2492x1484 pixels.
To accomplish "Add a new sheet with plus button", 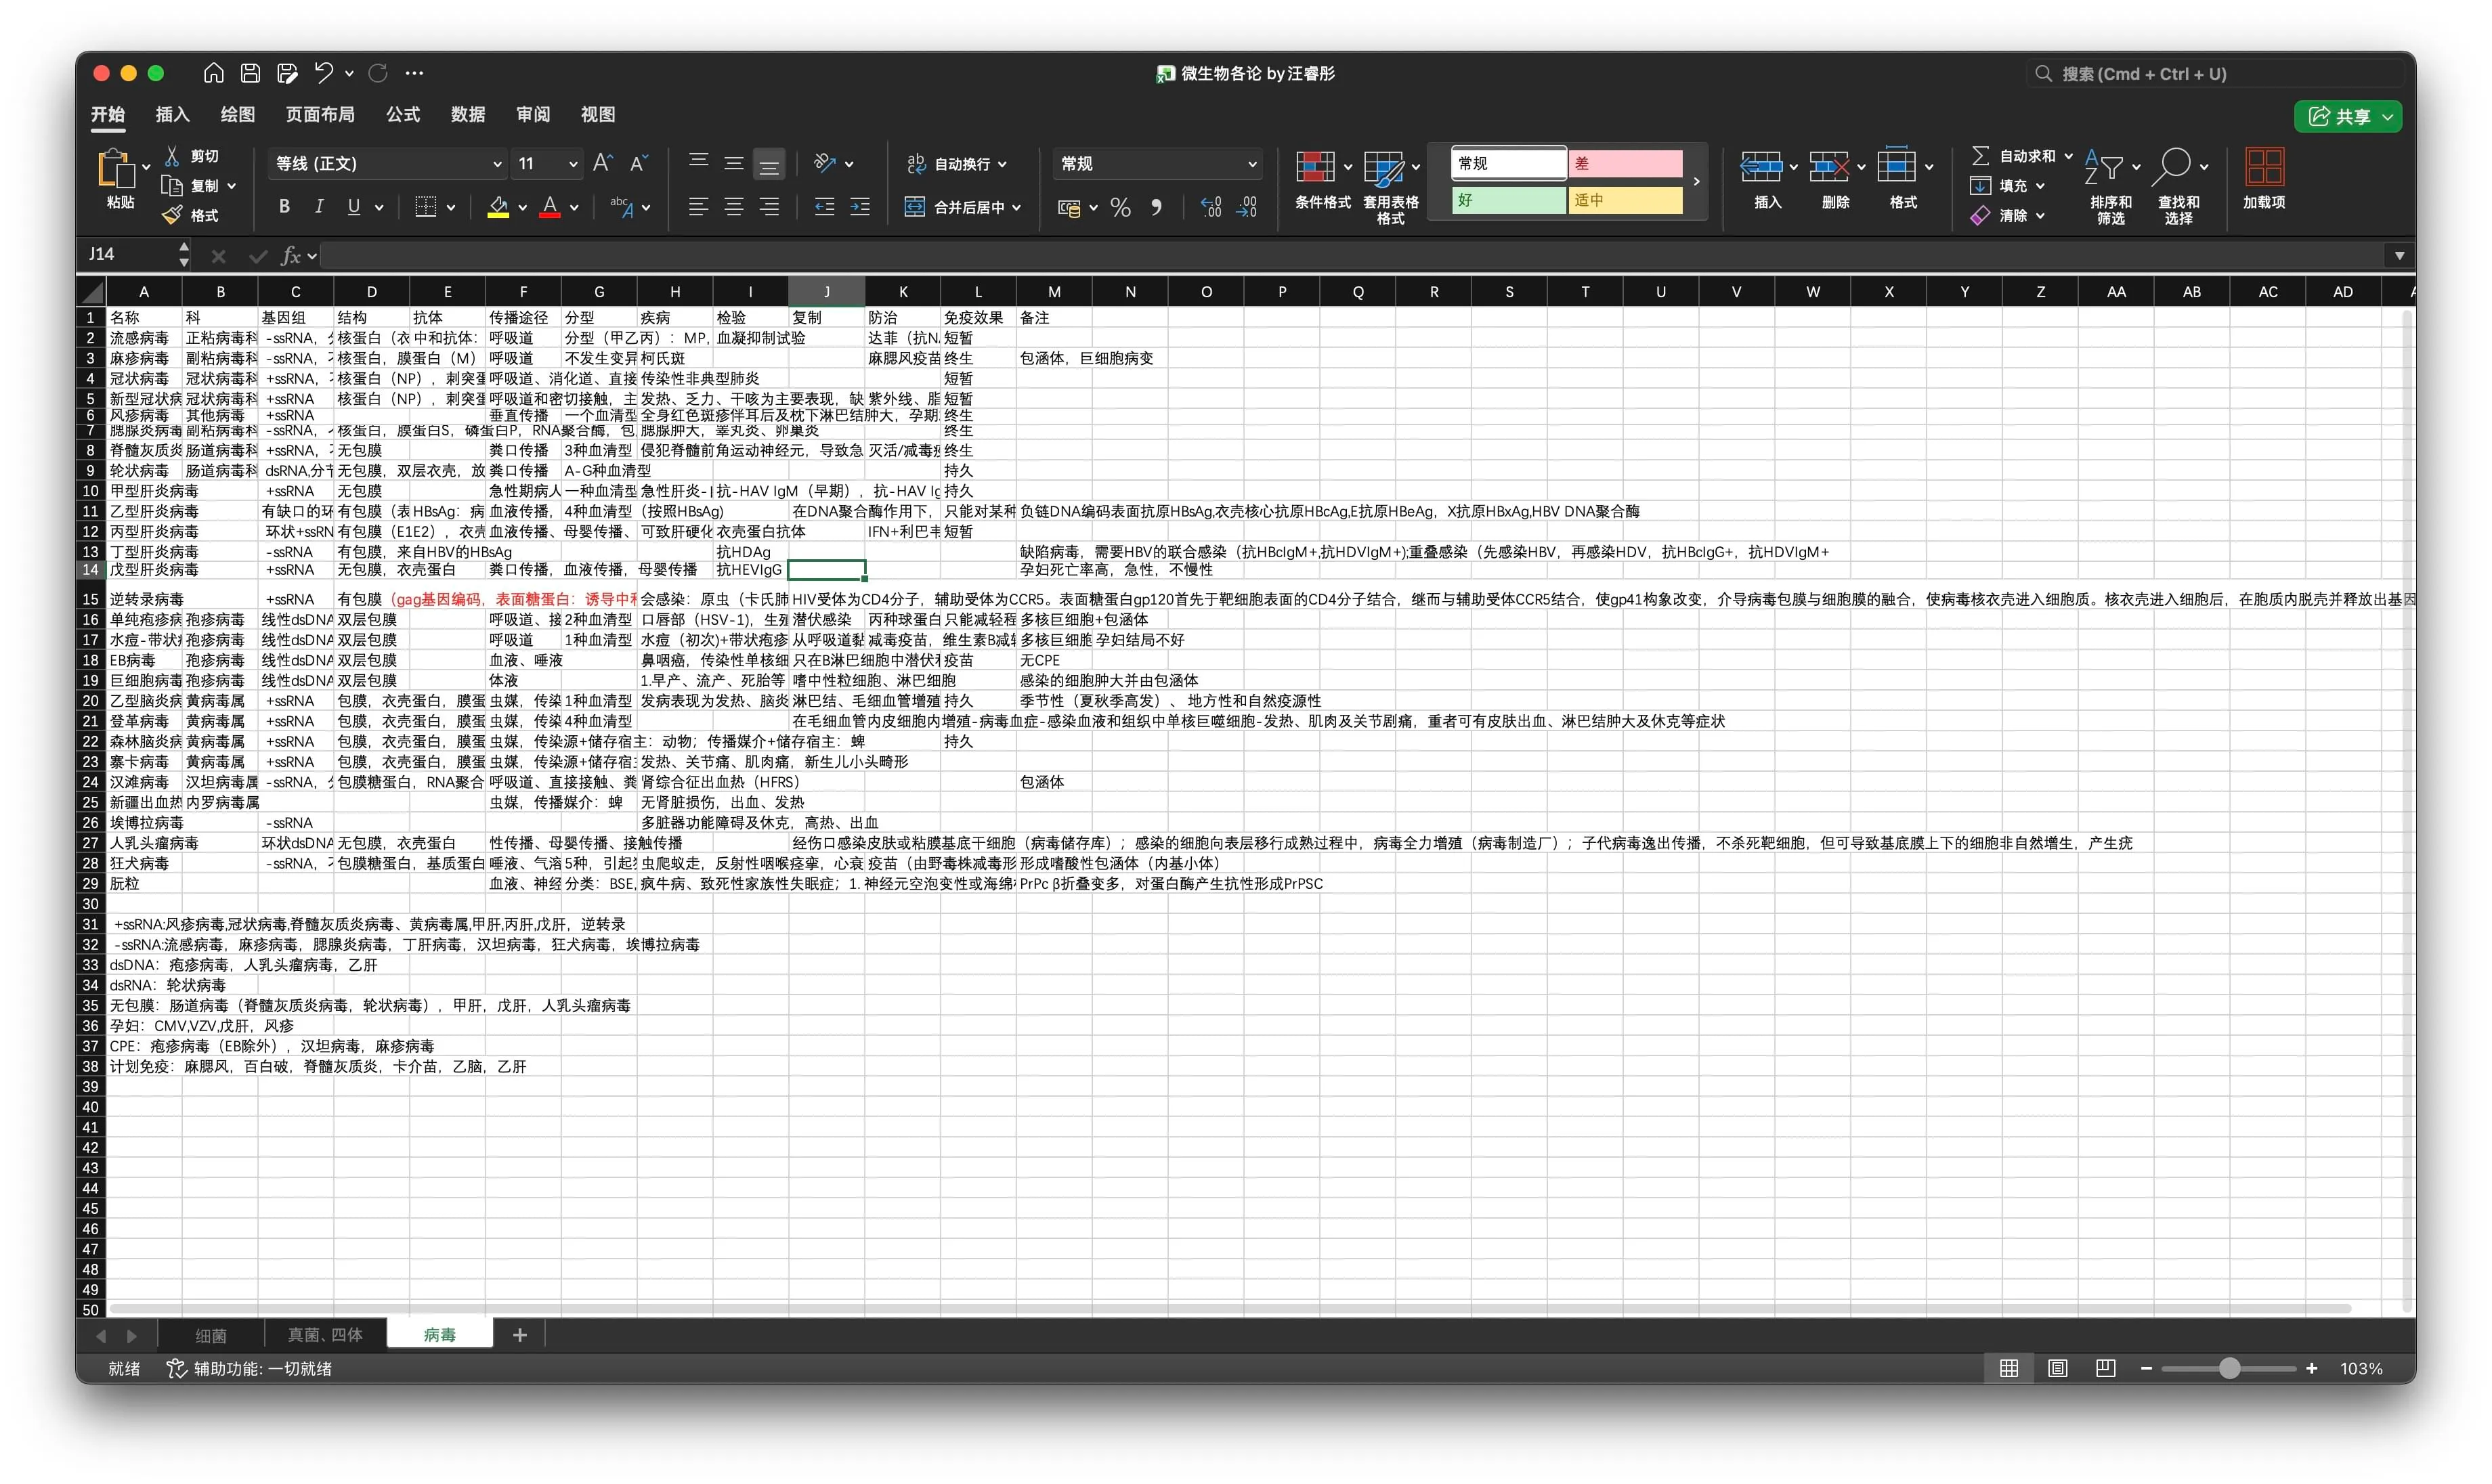I will [519, 1335].
